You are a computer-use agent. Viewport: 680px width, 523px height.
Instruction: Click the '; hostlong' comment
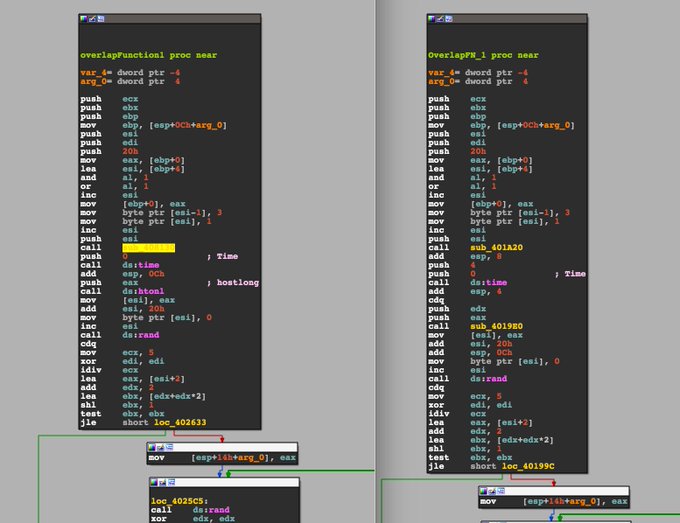233,283
